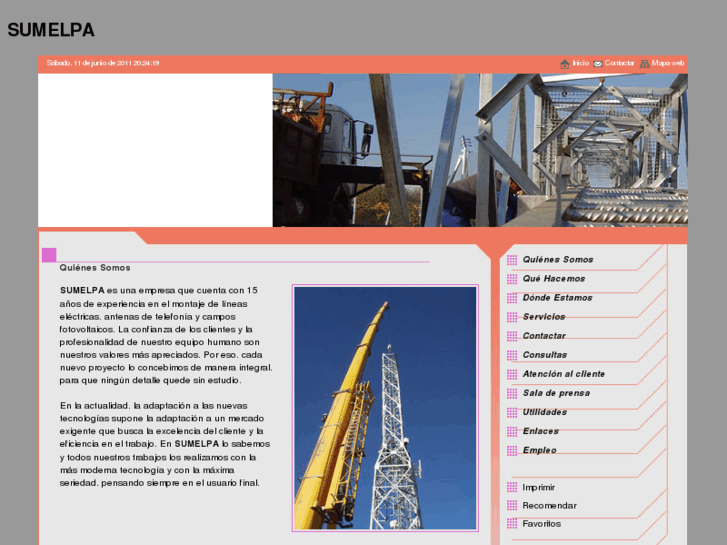Click the truck and steel structure banner image
This screenshot has height=545, width=727.
[x=480, y=150]
